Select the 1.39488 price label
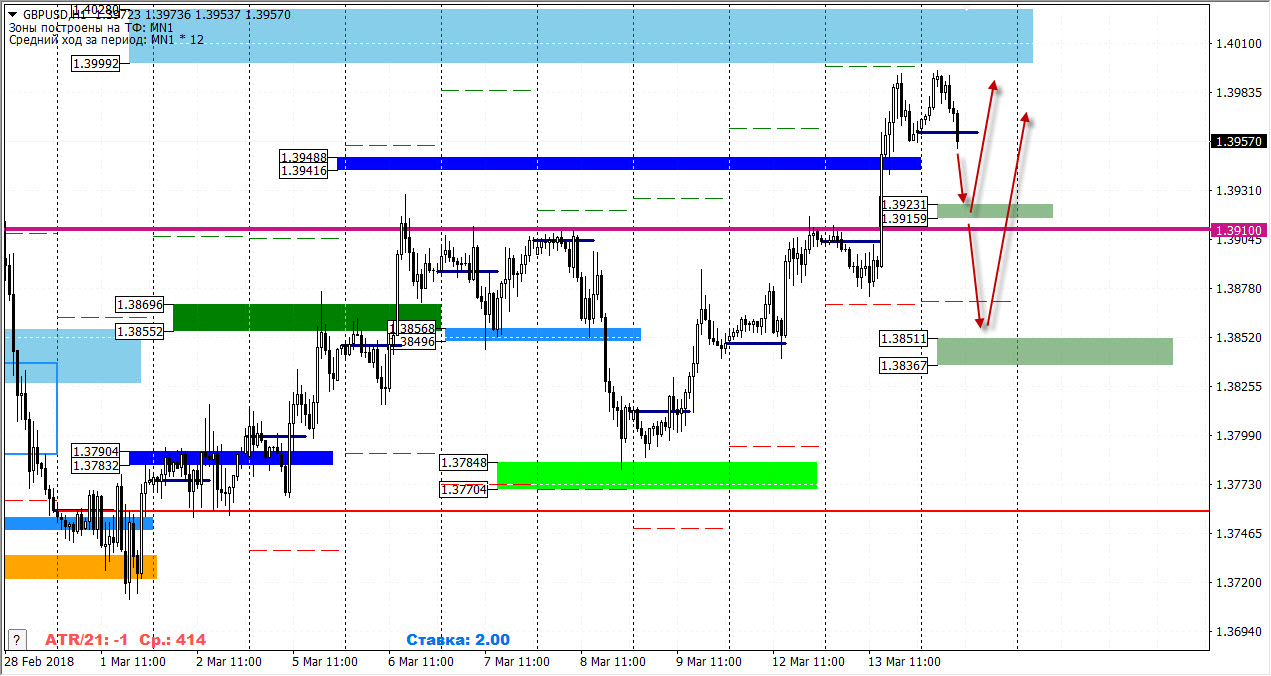The image size is (1271, 676). (305, 157)
